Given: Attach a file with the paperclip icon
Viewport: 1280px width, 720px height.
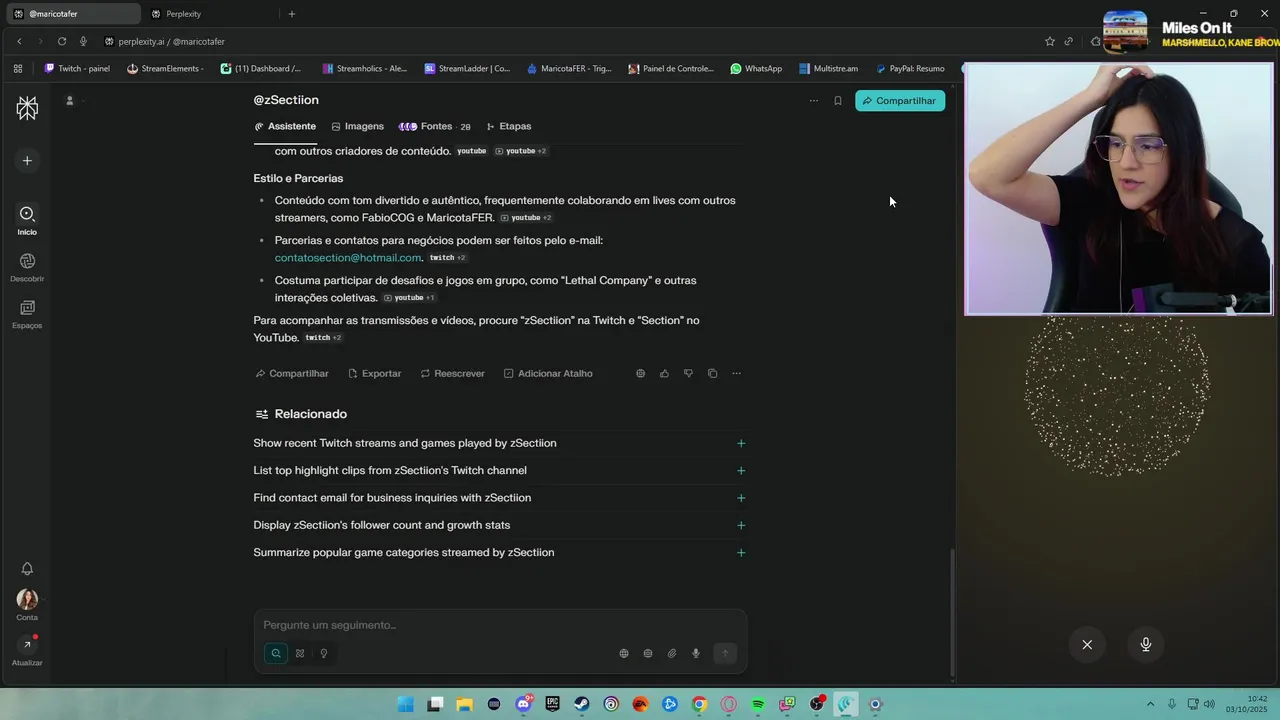Looking at the screenshot, I should (x=672, y=654).
